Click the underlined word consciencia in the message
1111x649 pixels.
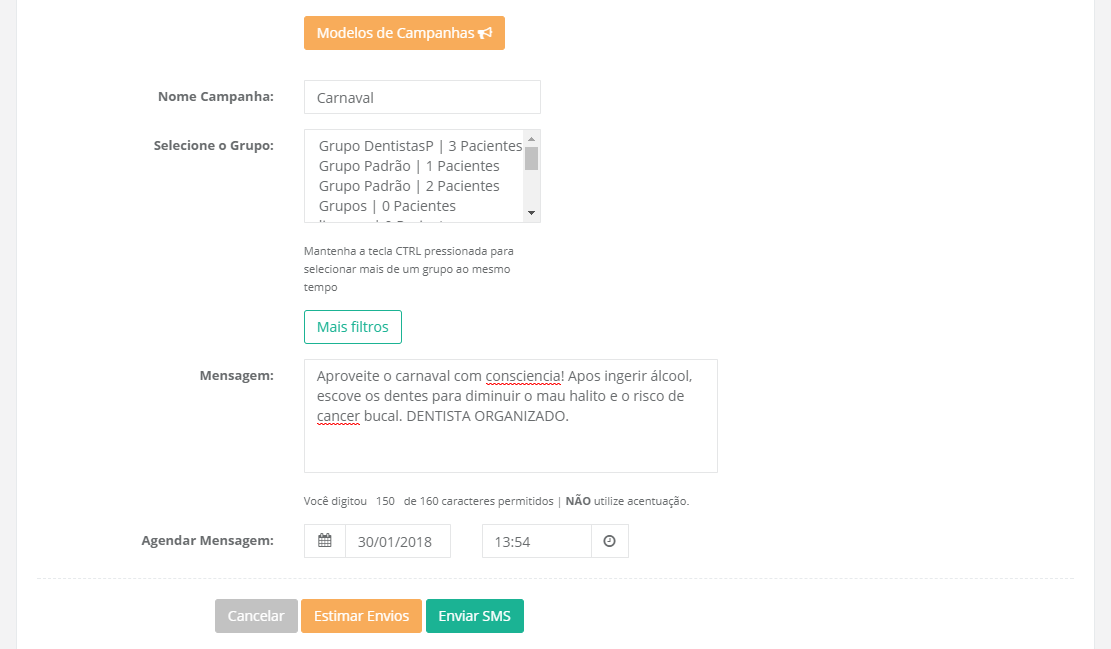click(523, 376)
